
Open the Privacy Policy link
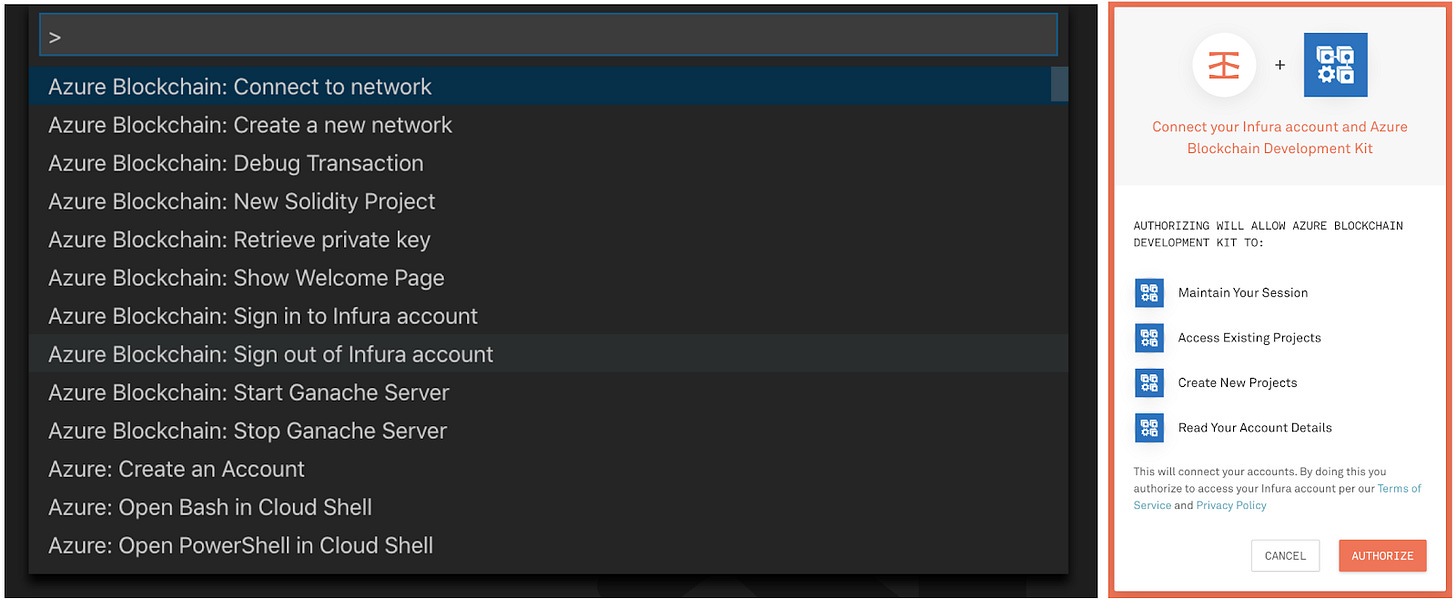[1231, 506]
